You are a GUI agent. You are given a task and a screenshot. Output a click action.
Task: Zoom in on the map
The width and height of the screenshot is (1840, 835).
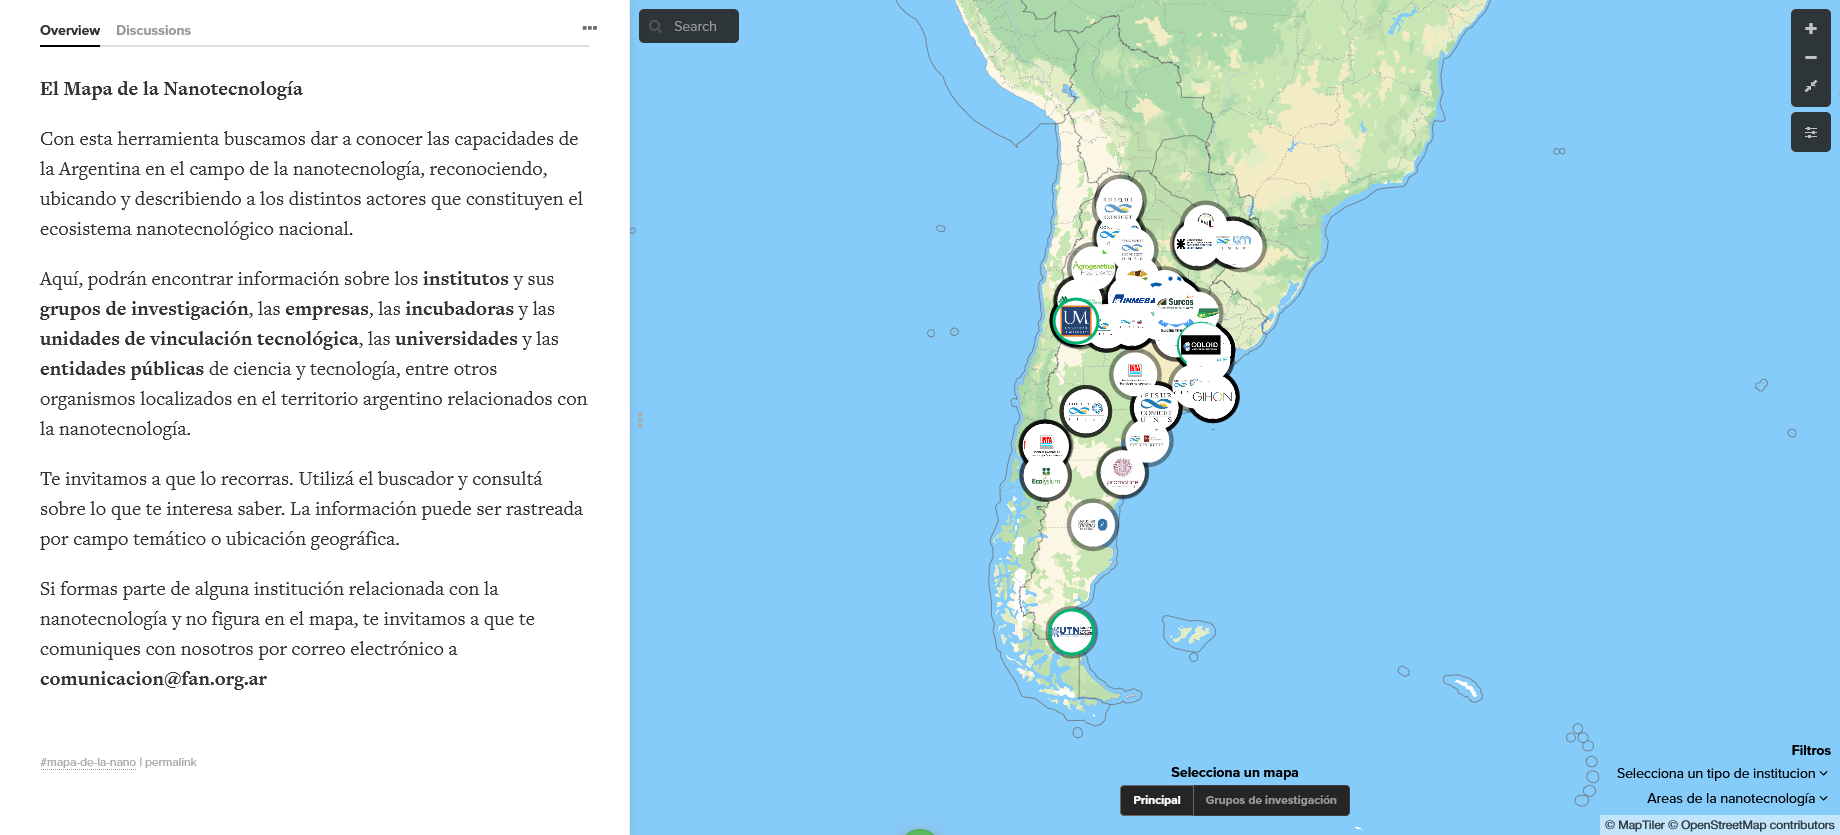pyautogui.click(x=1810, y=29)
